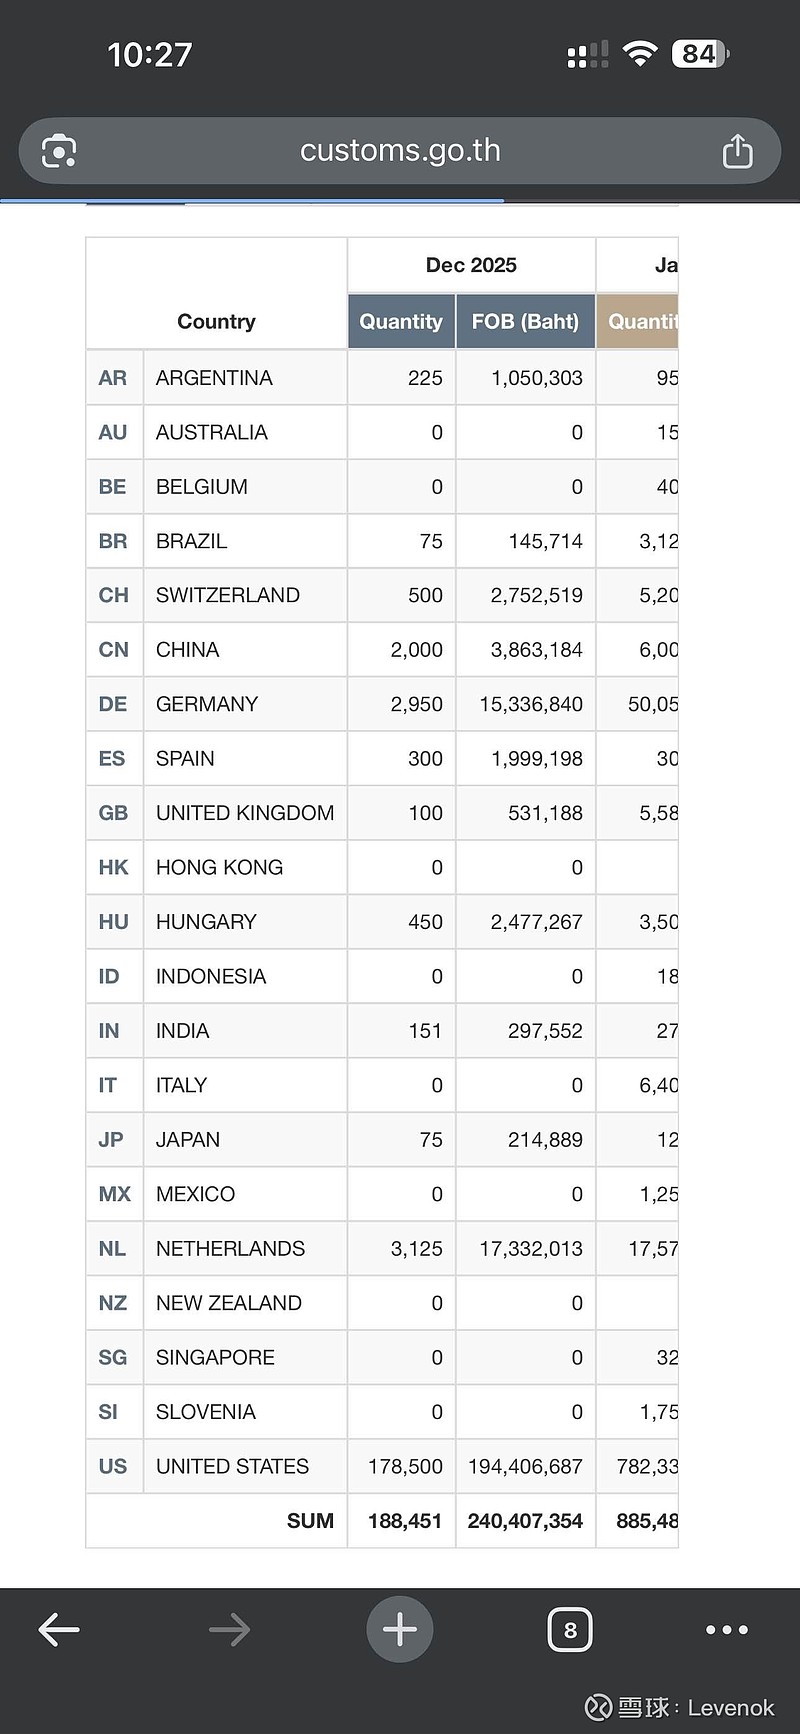Open the three-dot browser menu
The width and height of the screenshot is (800, 1734).
[x=727, y=1630]
